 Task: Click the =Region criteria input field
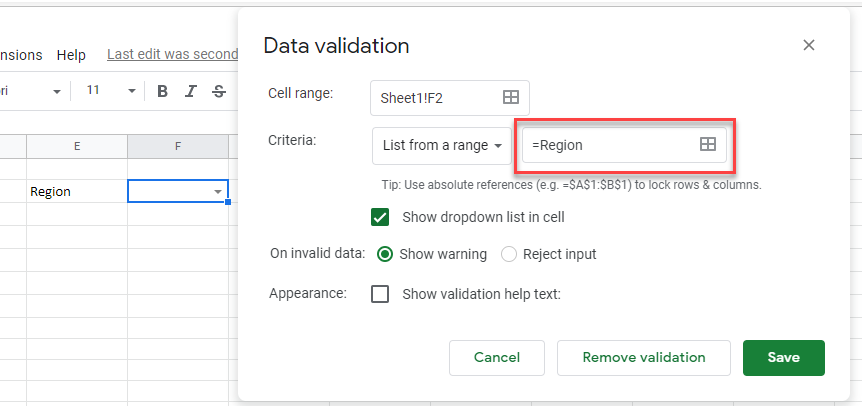610,145
